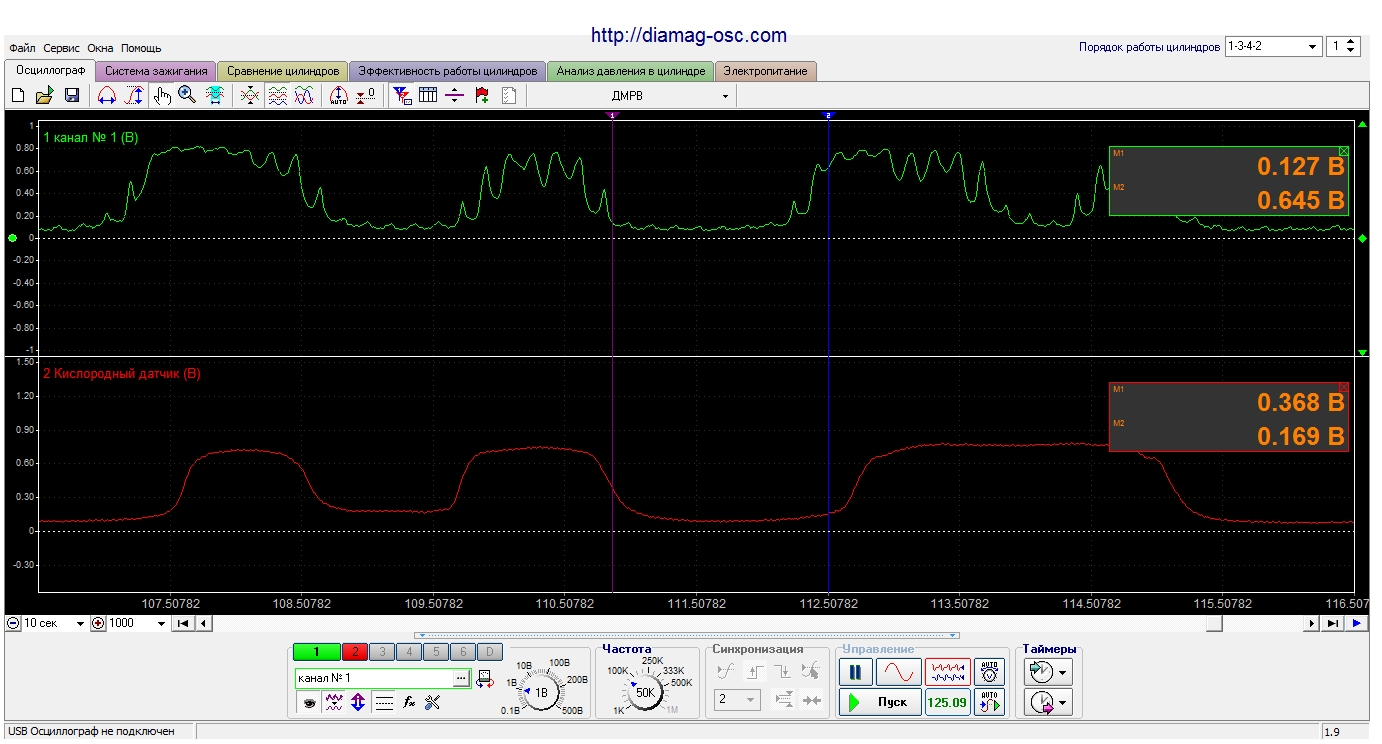This screenshot has width=1382, height=744.
Task: Select the vertical stretch tool in toolbar
Action: point(135,95)
